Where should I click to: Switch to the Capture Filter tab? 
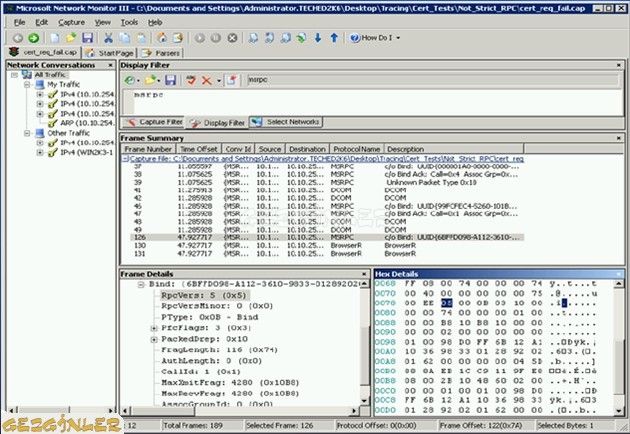click(x=153, y=122)
